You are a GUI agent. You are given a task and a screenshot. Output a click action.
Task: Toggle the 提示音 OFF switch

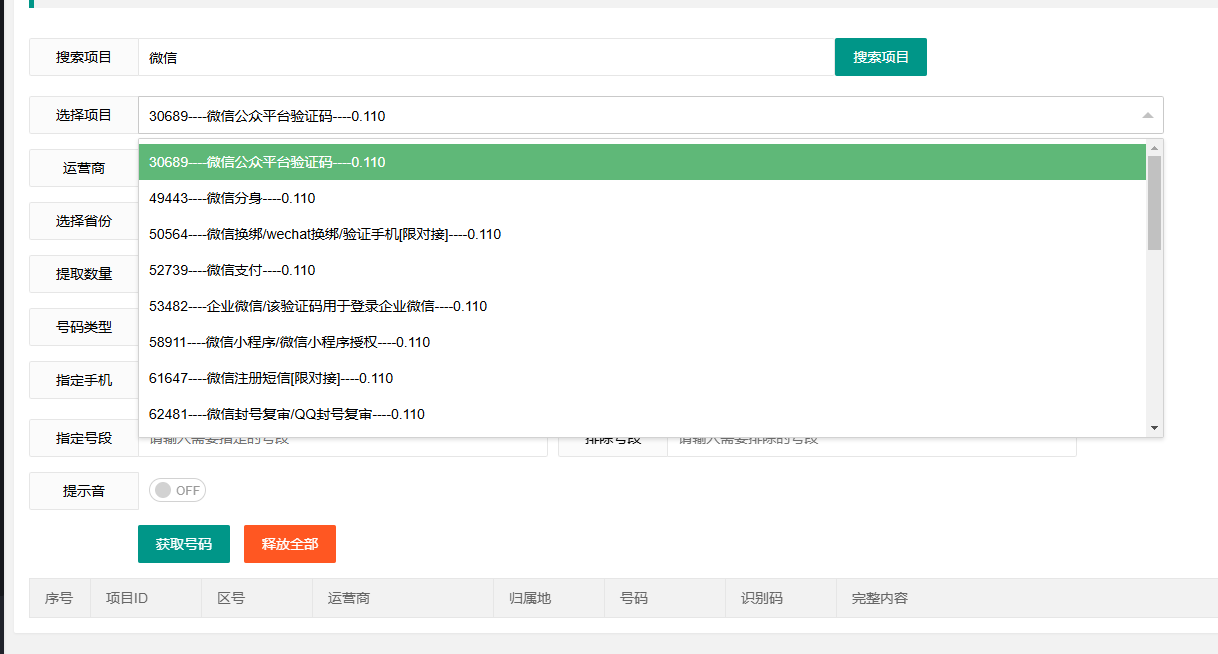(177, 490)
